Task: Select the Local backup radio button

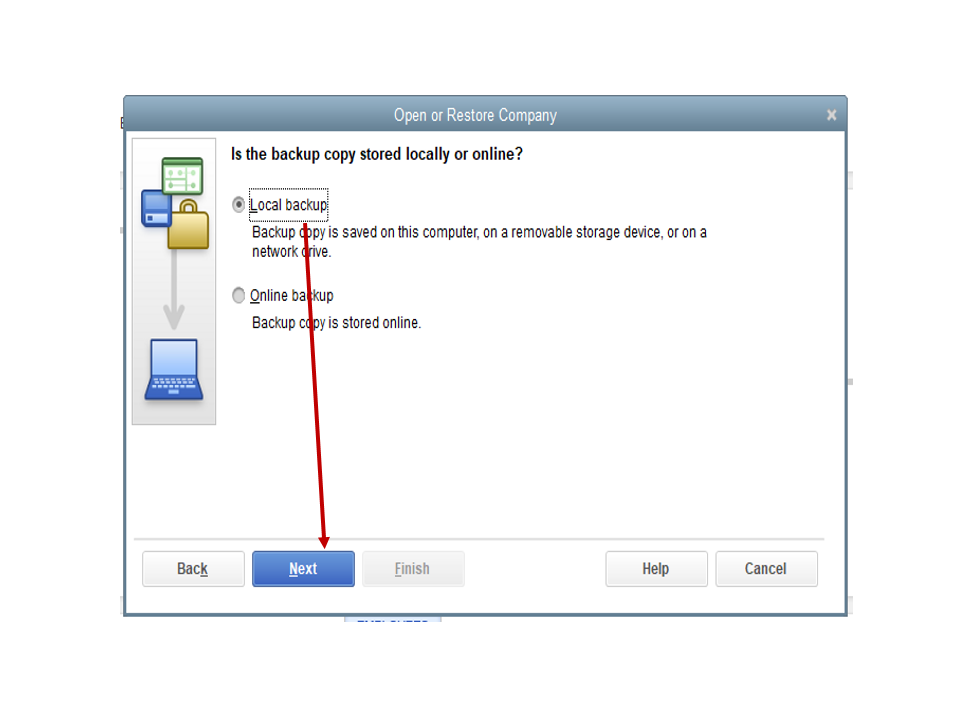Action: coord(238,204)
